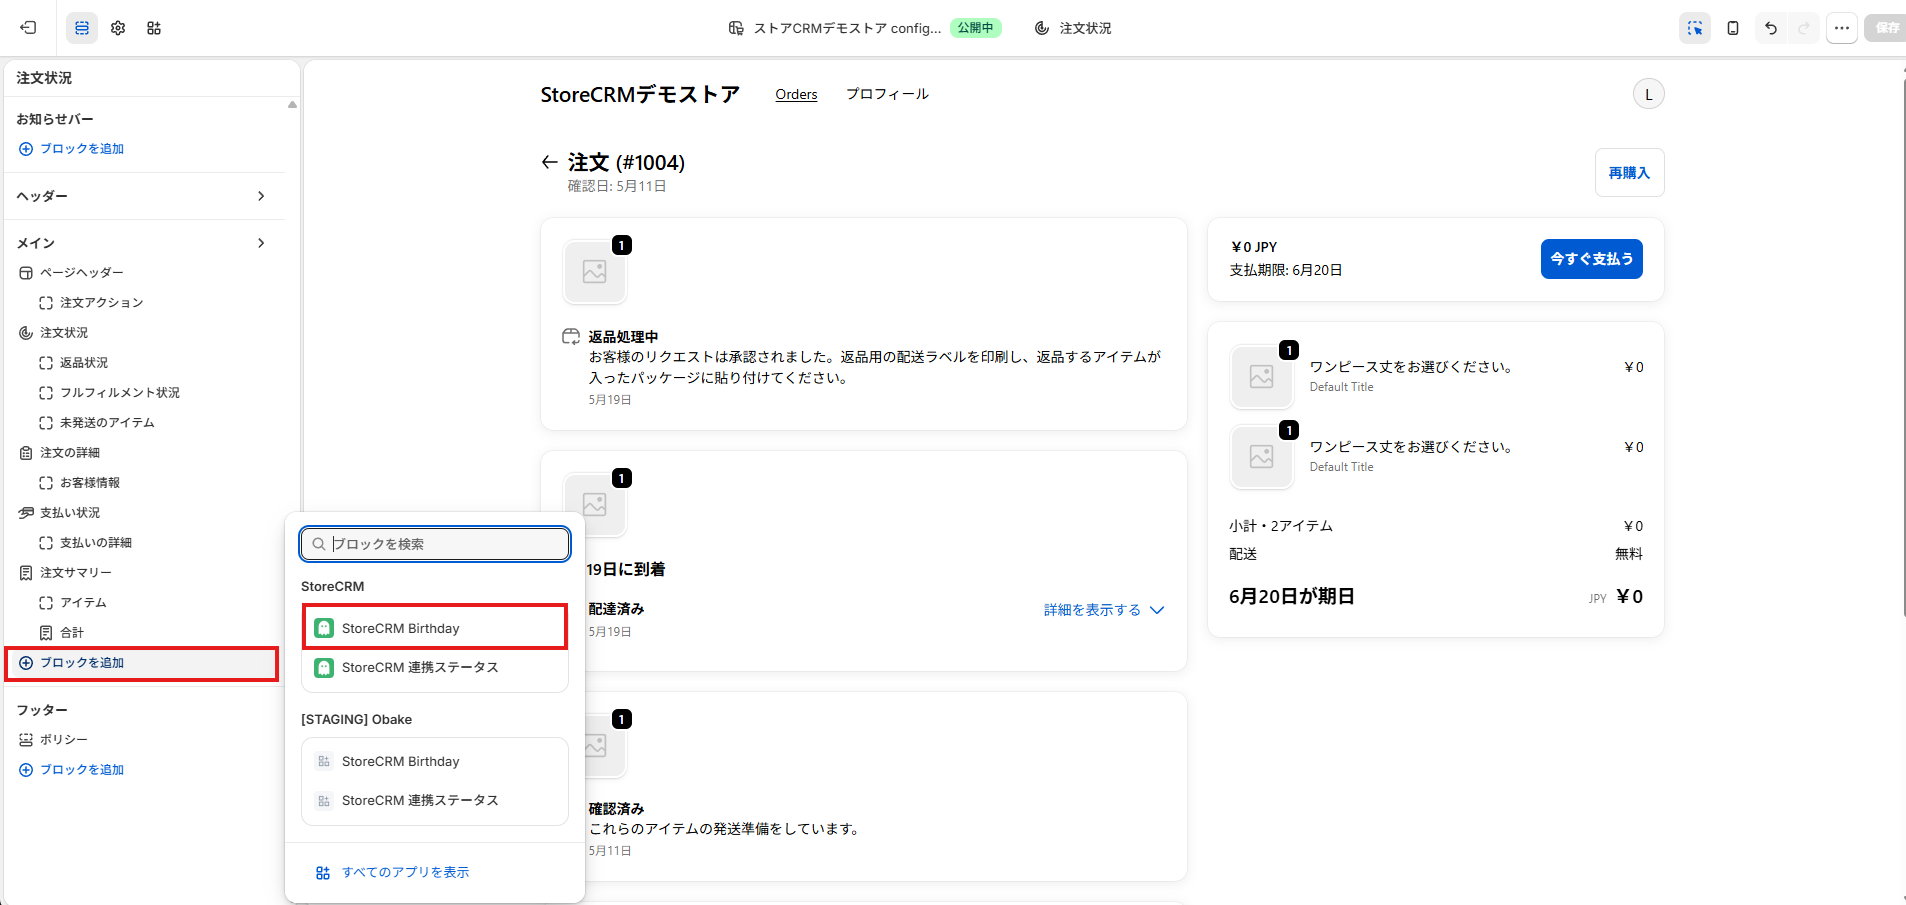Select StoreCRM Birthday block under StoreCRM

pyautogui.click(x=435, y=628)
